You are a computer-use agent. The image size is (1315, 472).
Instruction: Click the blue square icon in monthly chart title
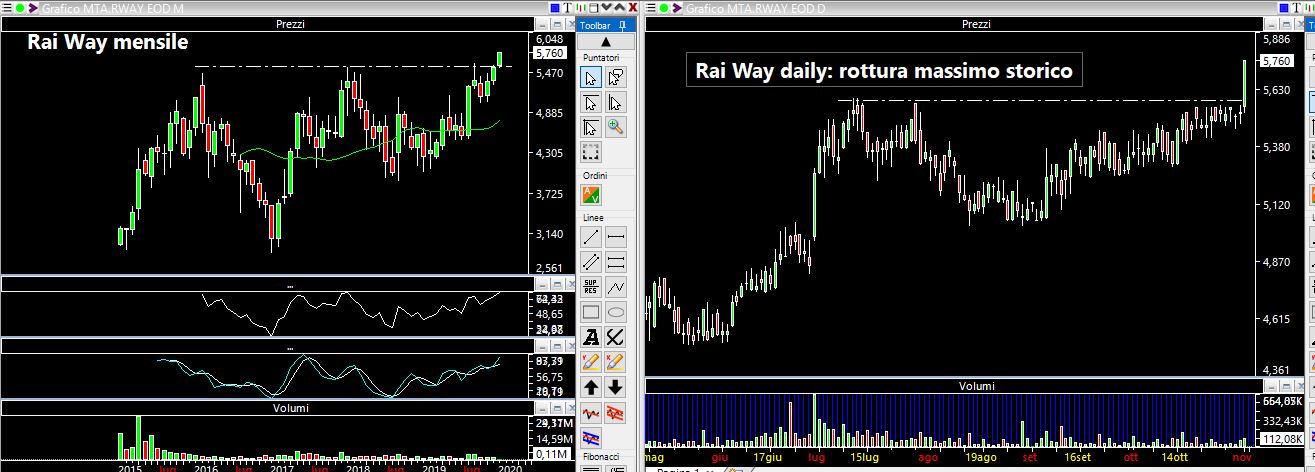(555, 8)
